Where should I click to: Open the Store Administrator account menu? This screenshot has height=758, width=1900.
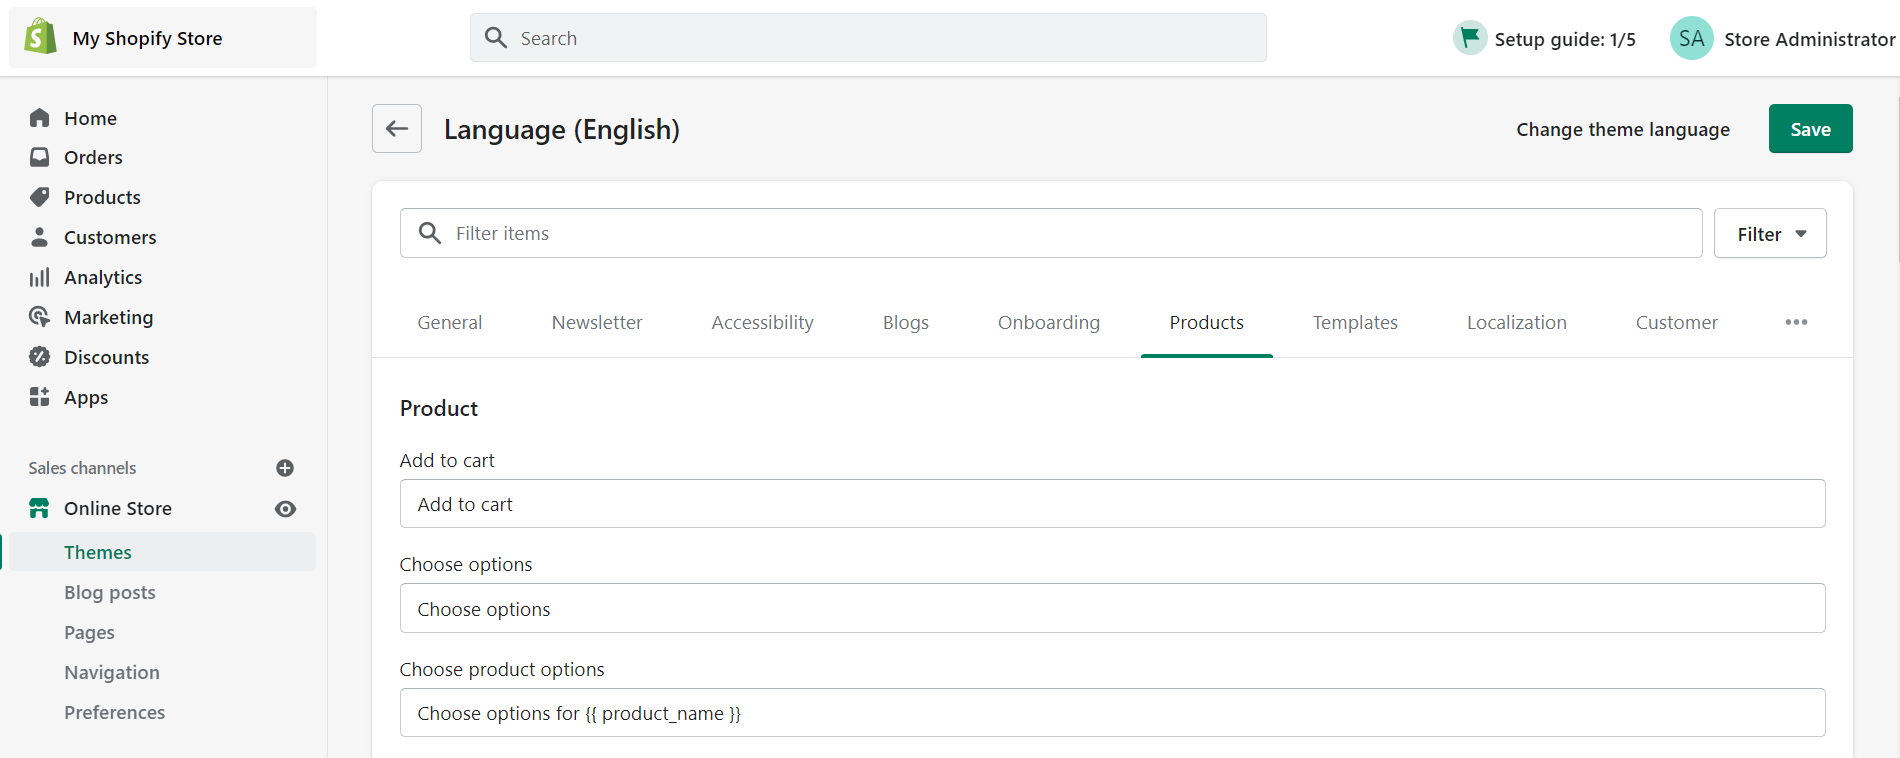1783,38
